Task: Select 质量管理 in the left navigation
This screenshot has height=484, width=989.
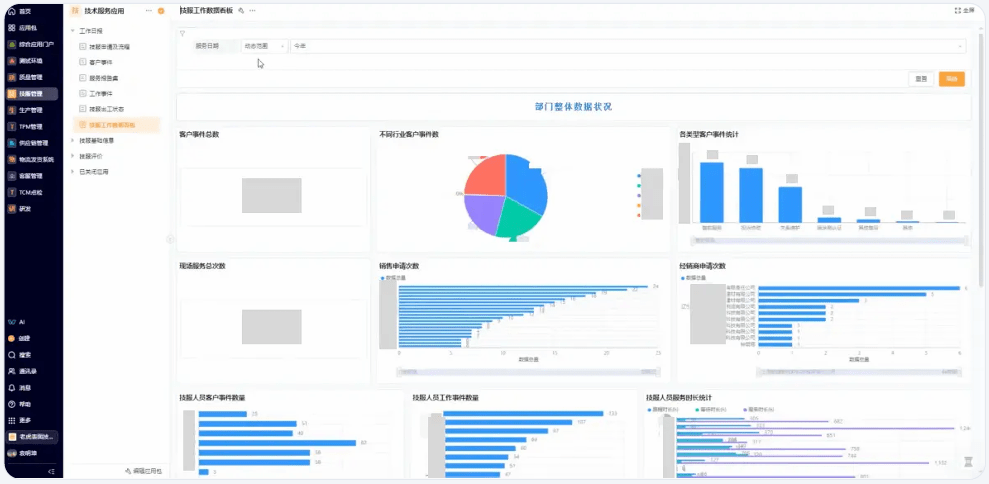Action: click(x=30, y=77)
